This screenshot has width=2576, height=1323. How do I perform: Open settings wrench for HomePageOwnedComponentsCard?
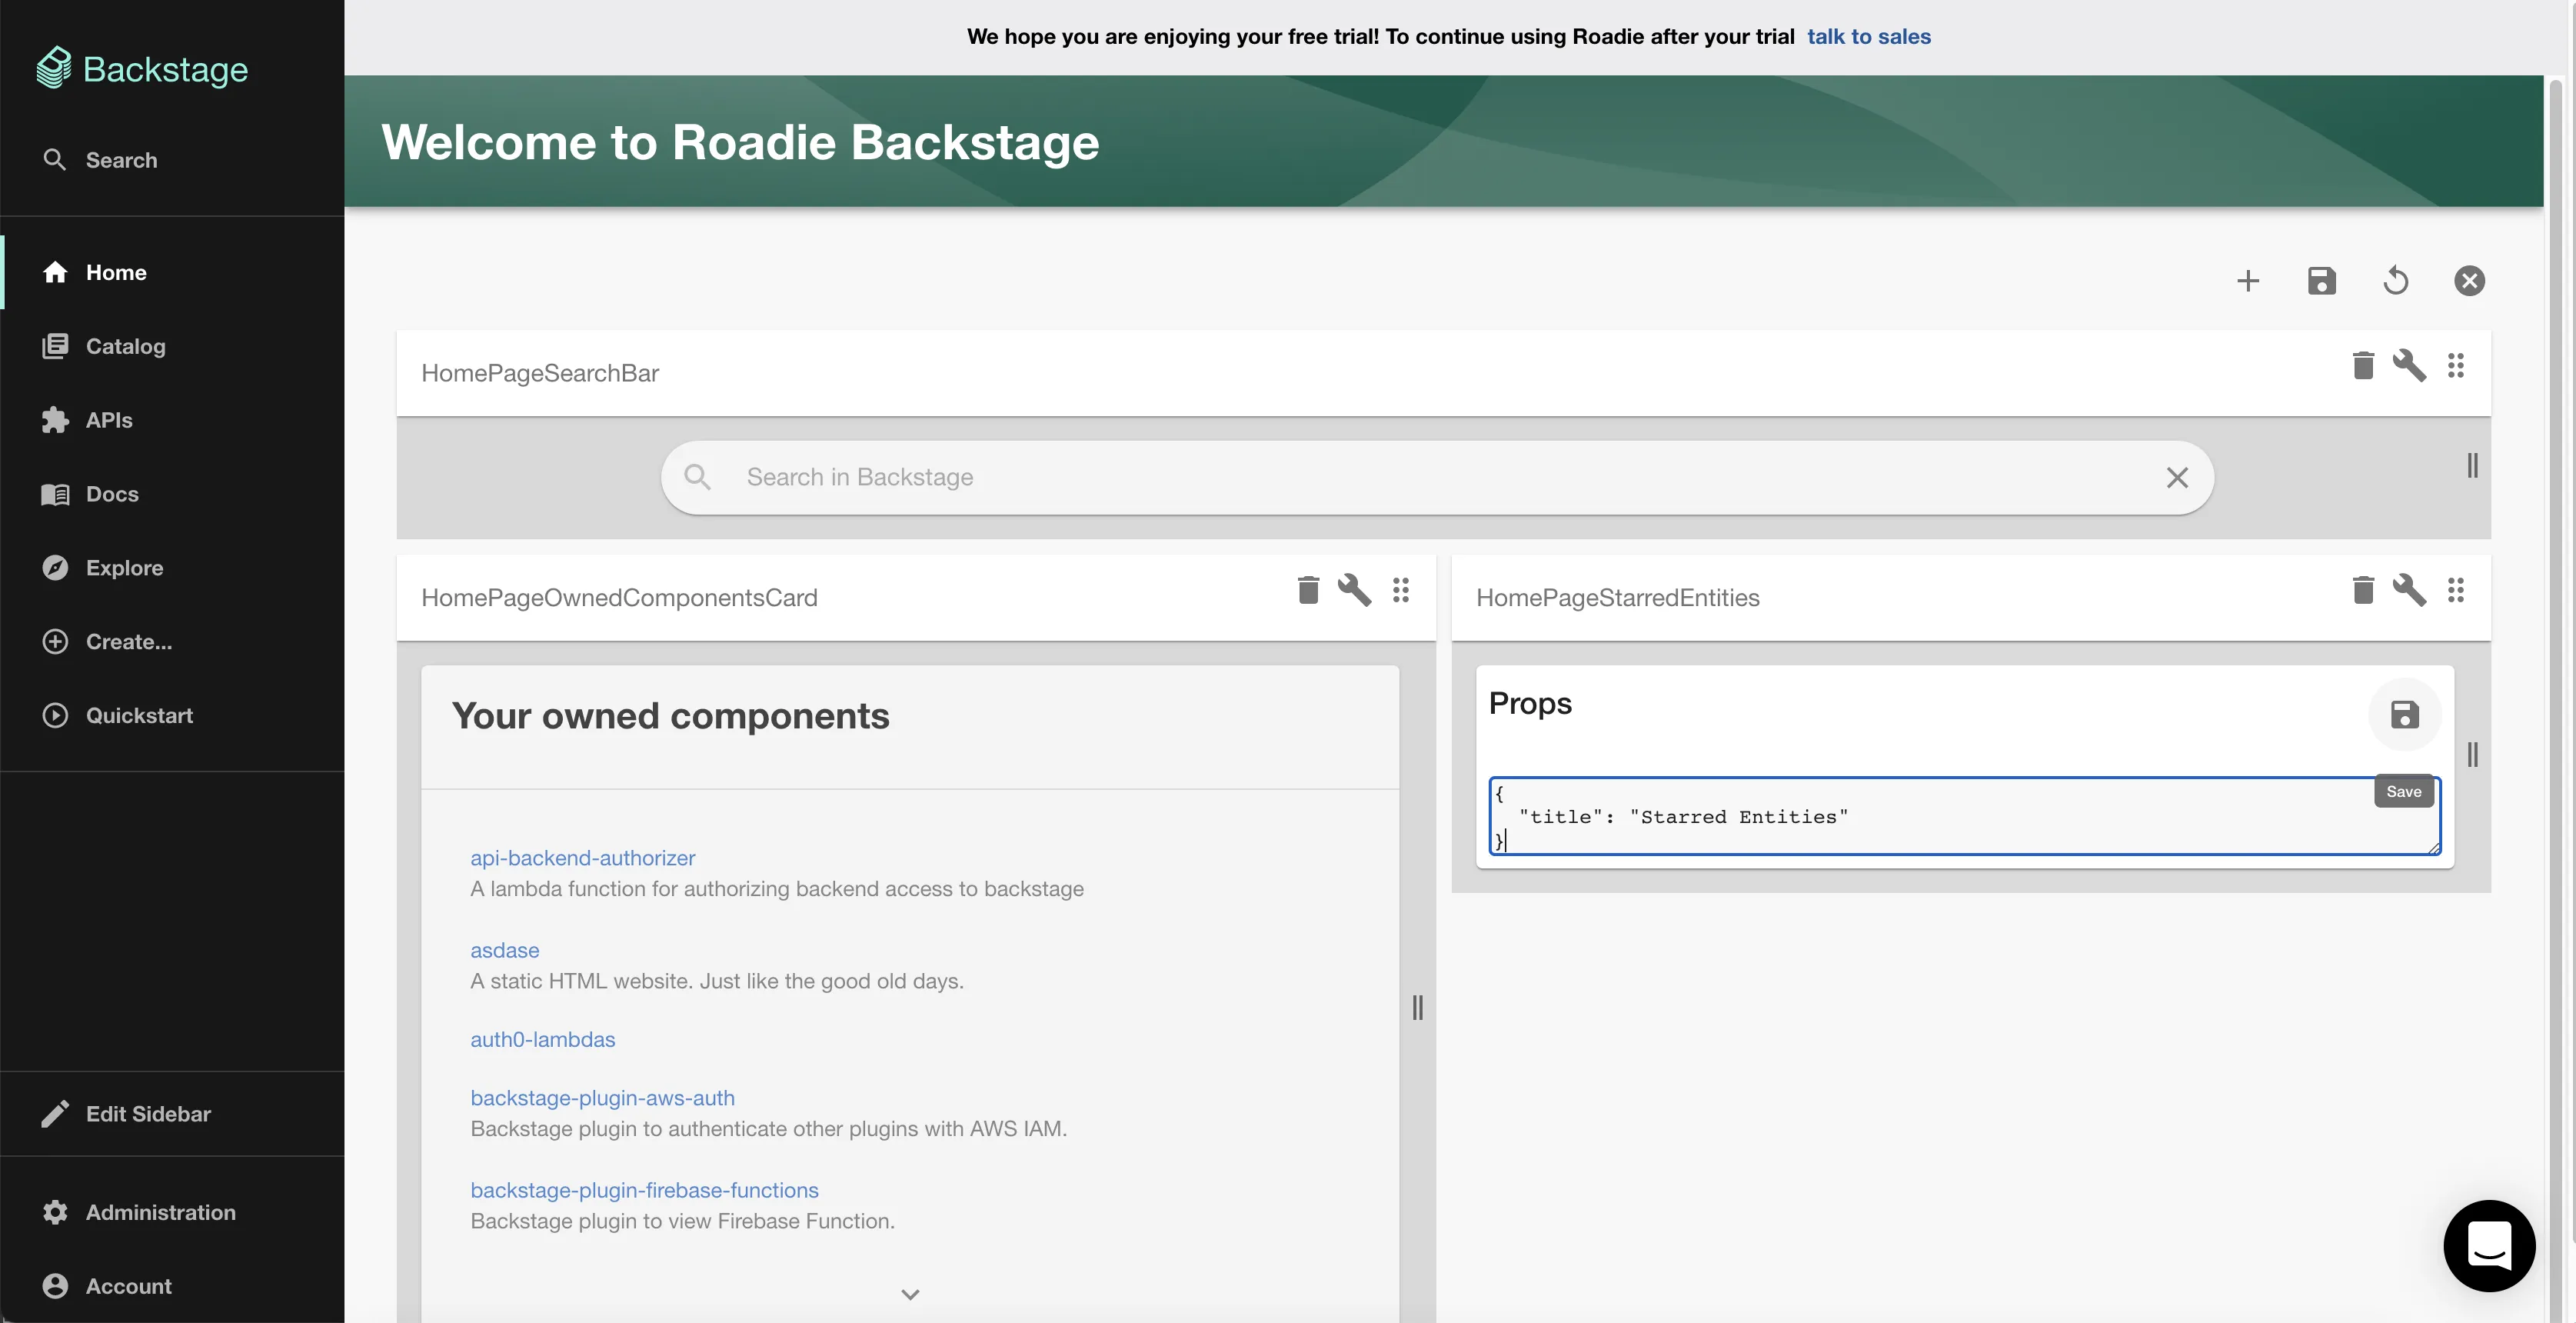pos(1354,590)
